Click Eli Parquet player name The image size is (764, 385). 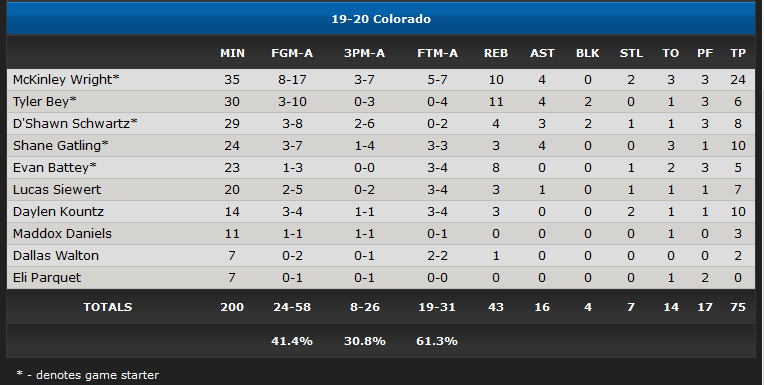(x=47, y=277)
